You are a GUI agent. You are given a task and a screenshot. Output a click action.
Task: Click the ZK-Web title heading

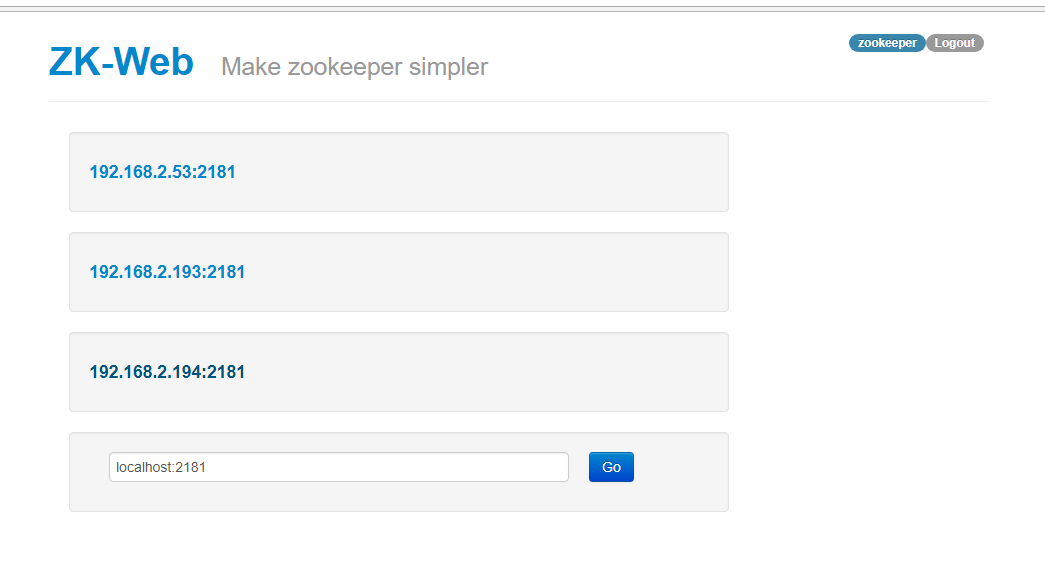tap(121, 62)
